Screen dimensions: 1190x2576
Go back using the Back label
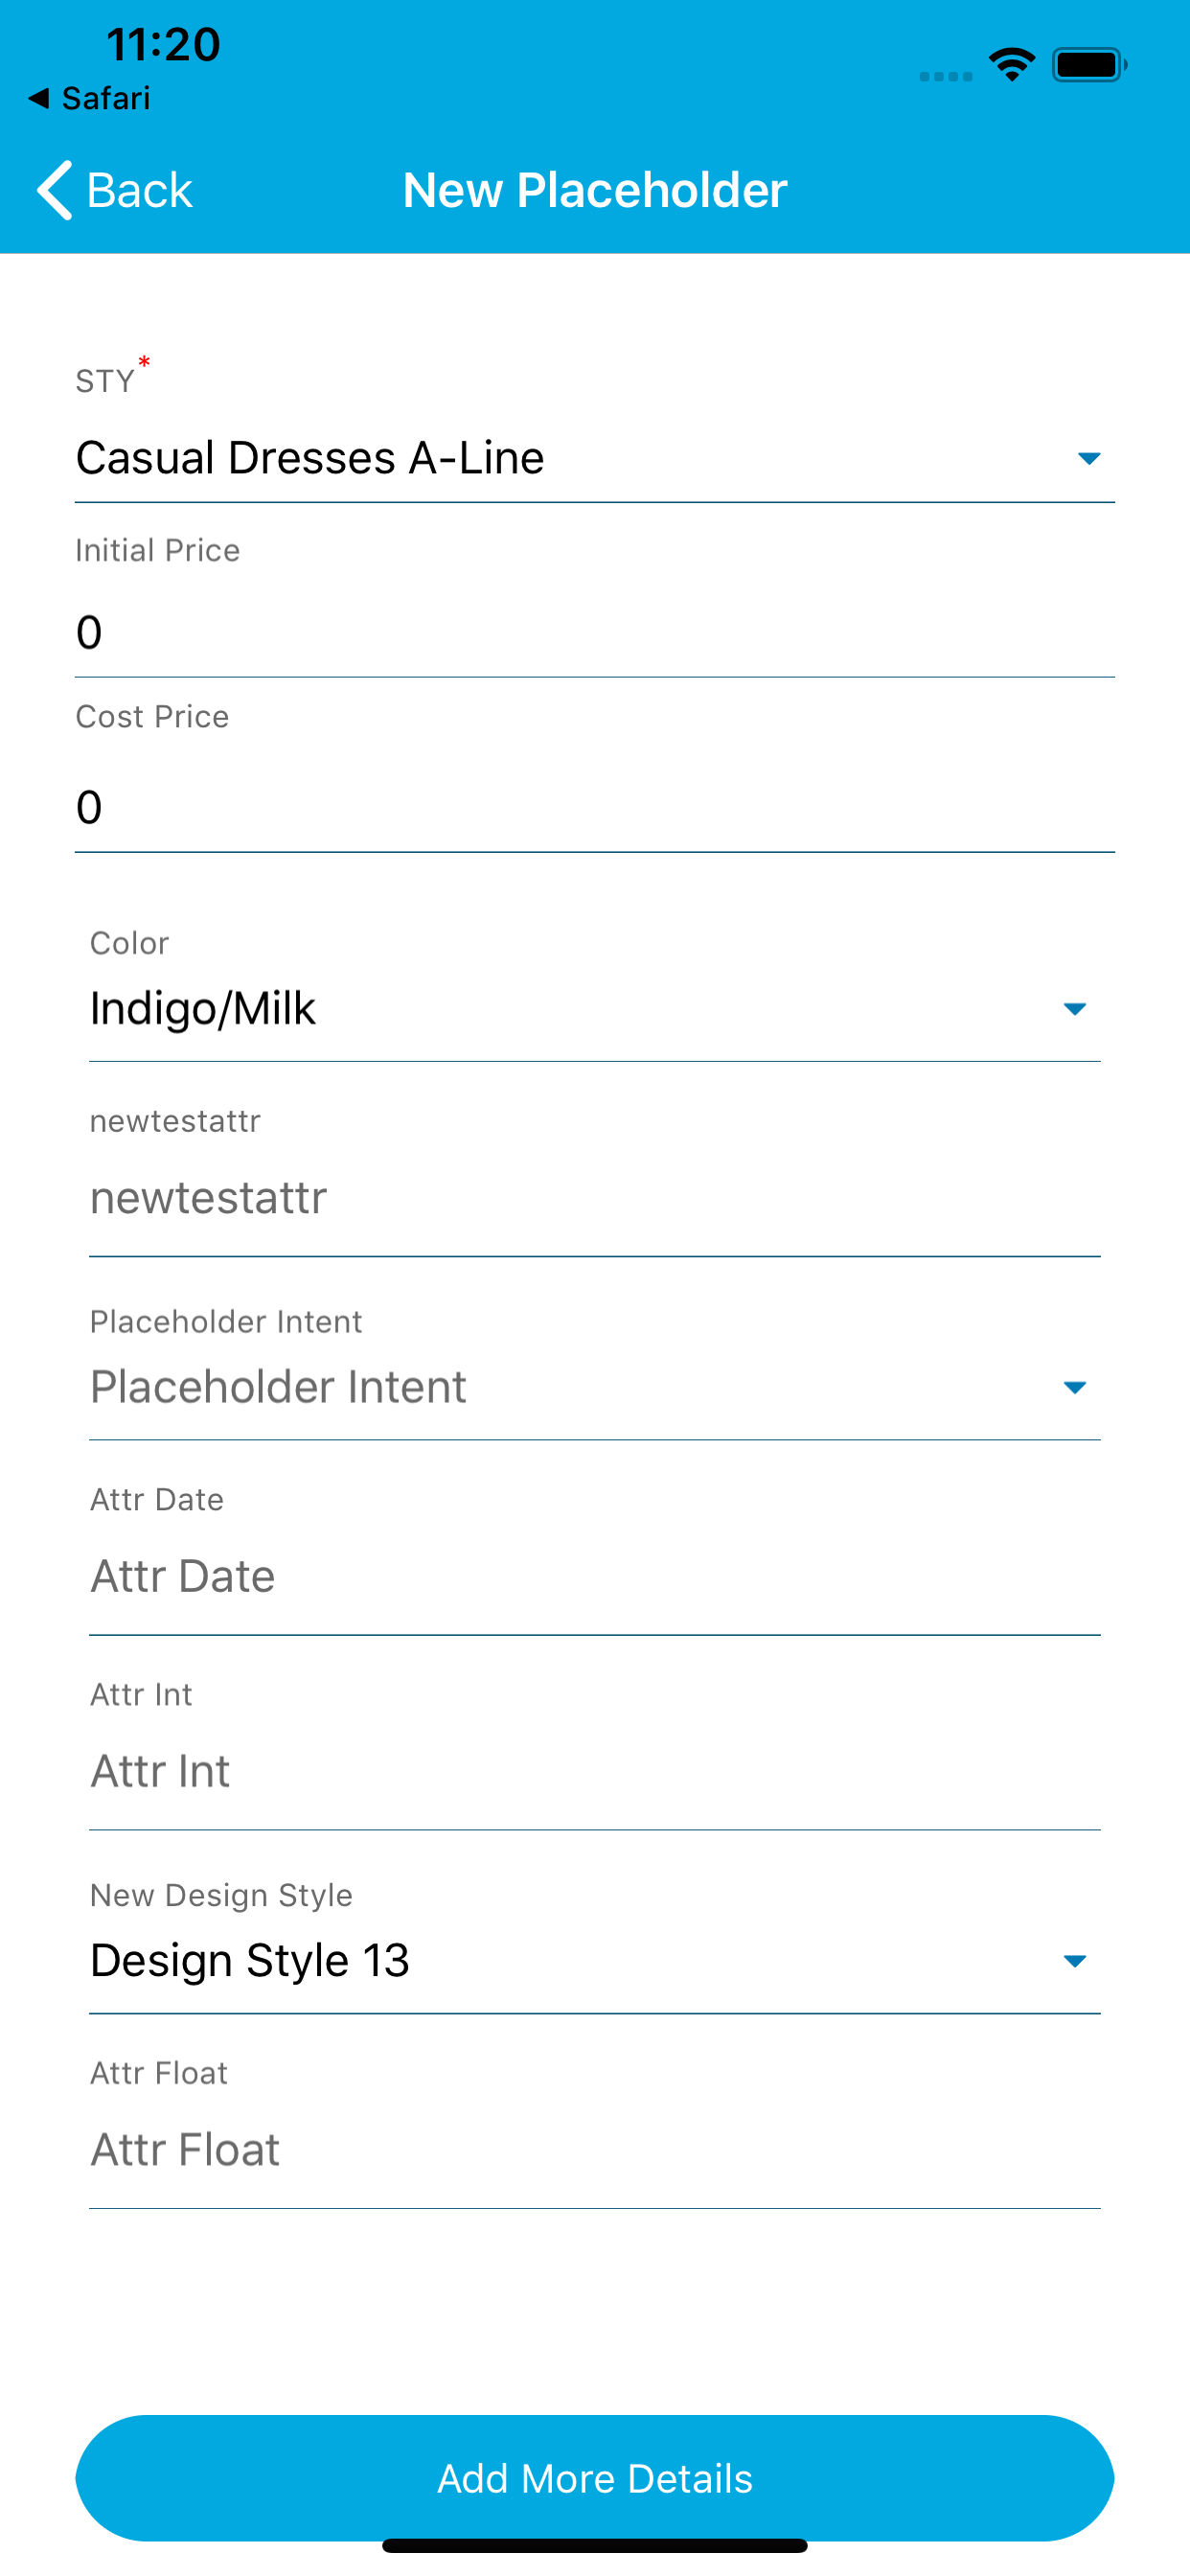click(x=139, y=190)
